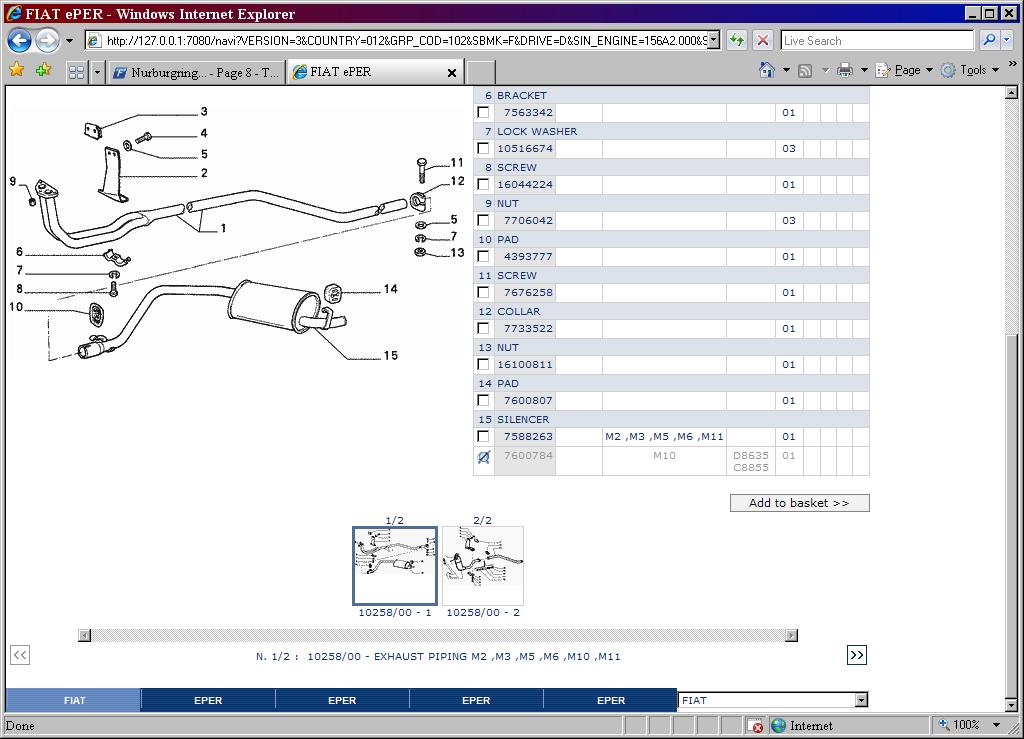Viewport: 1024px width, 739px height.
Task: Click the Add to basket button
Action: 799,503
